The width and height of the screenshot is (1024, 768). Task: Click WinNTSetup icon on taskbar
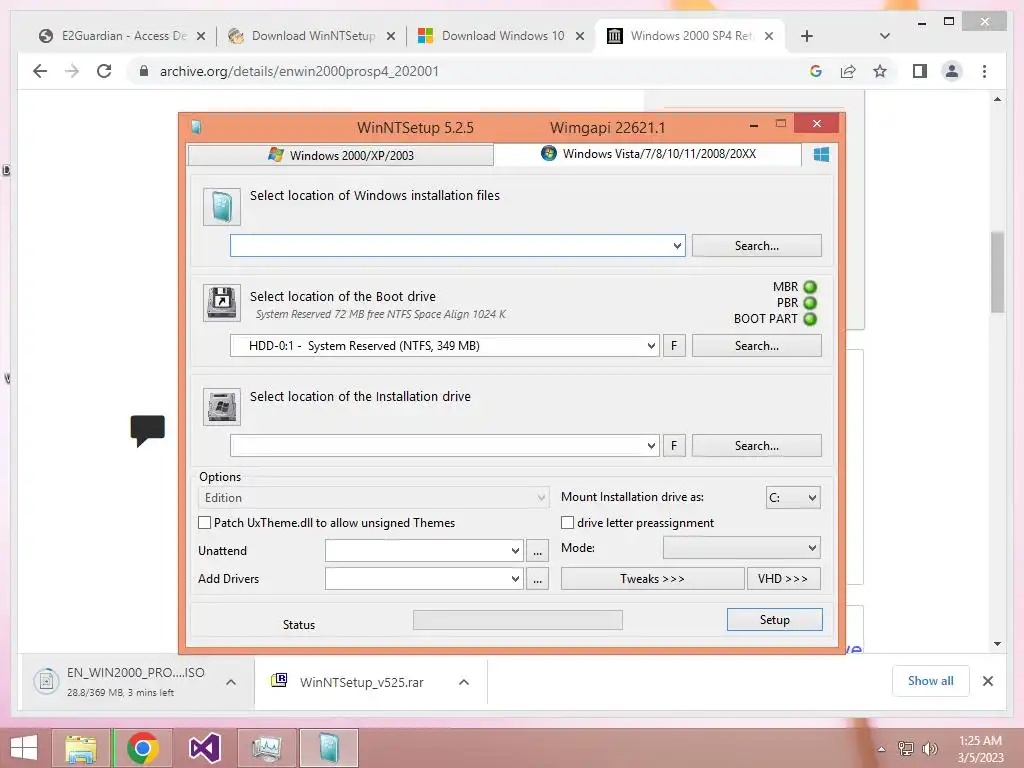pos(329,748)
